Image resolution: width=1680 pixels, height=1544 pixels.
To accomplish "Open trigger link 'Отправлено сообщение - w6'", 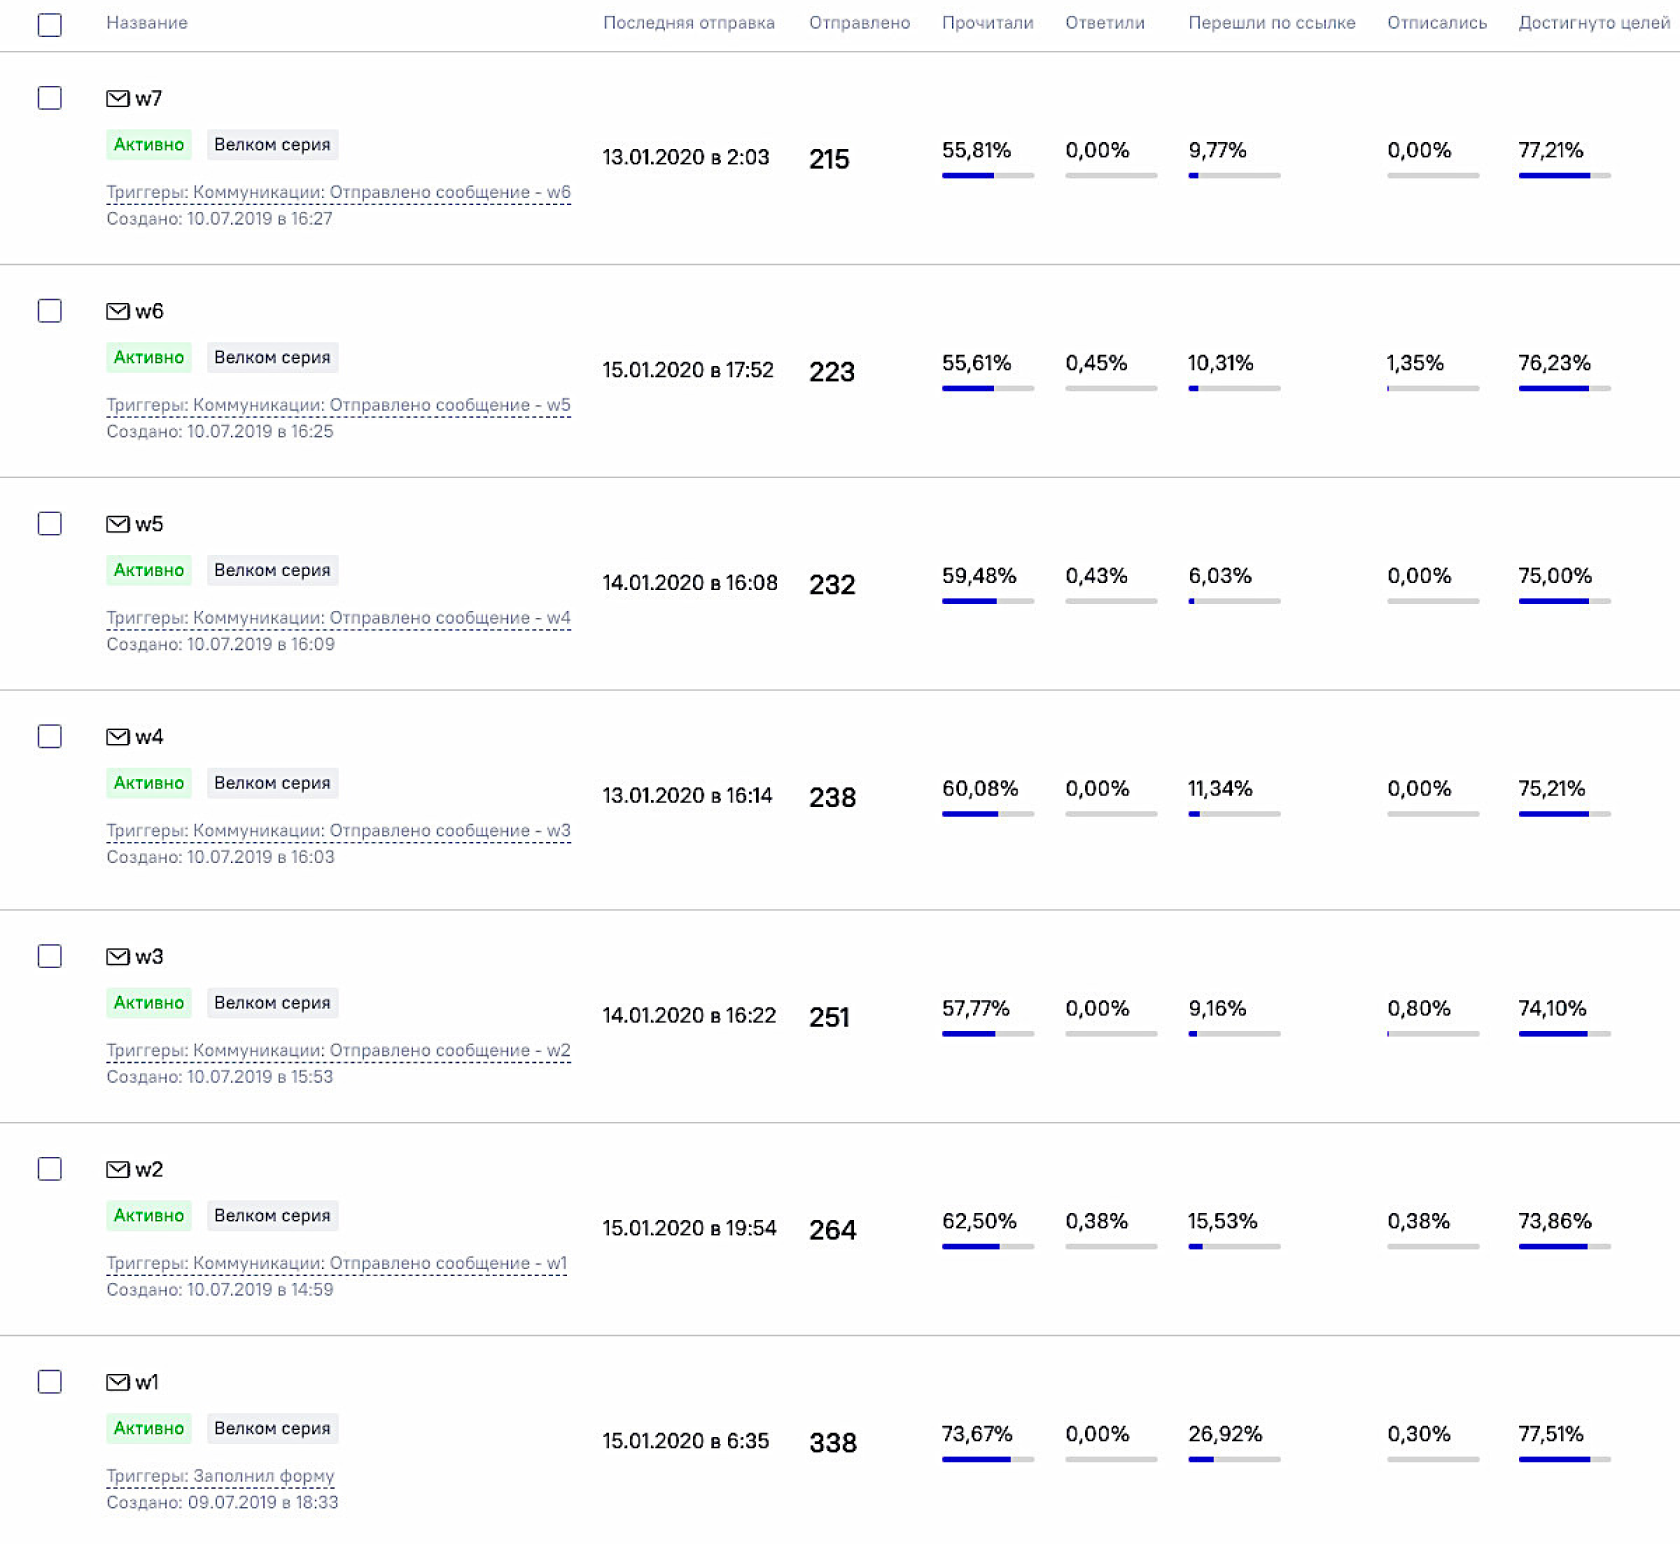I will tap(338, 192).
